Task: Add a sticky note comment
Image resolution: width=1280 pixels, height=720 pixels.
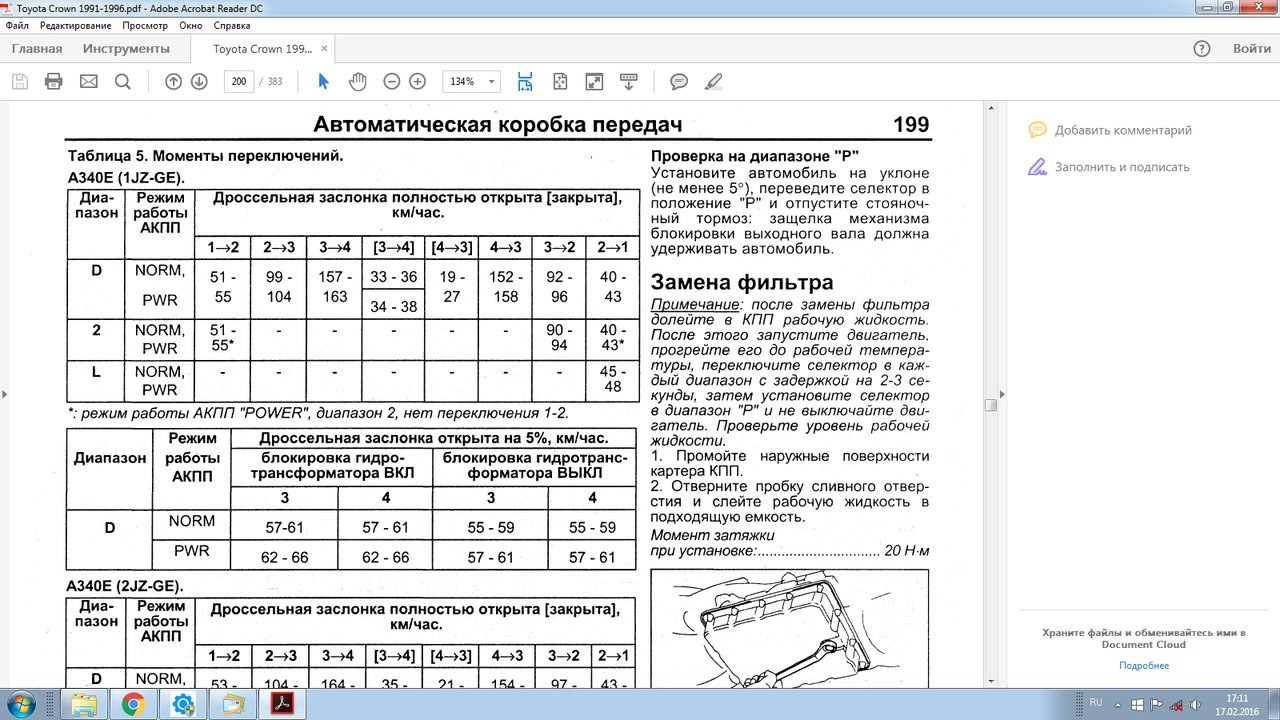Action: tap(679, 81)
